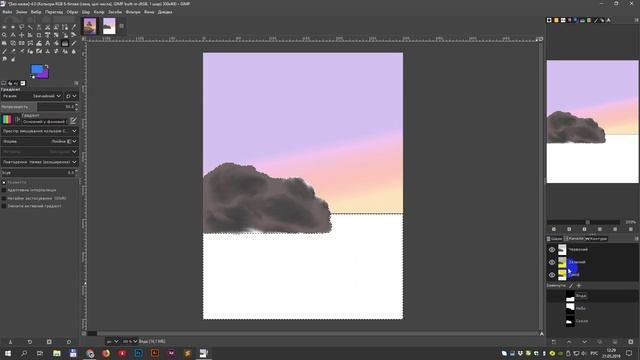Toggle reverse gradient button

click(x=17, y=119)
